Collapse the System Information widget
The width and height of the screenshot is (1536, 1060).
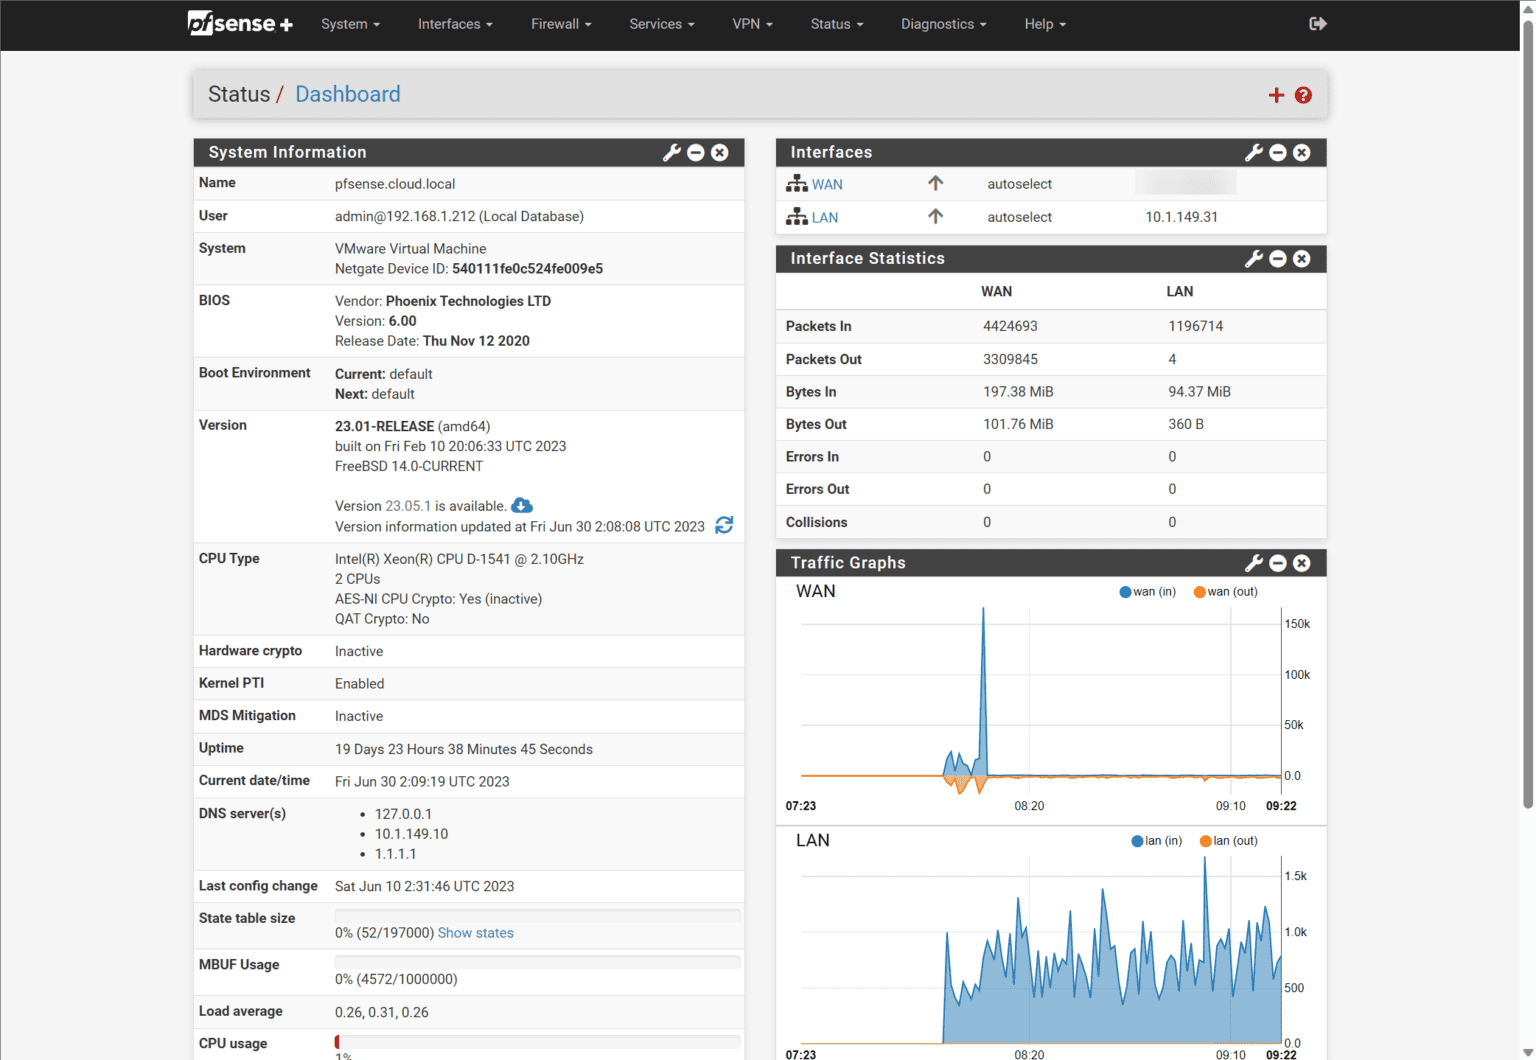(695, 152)
